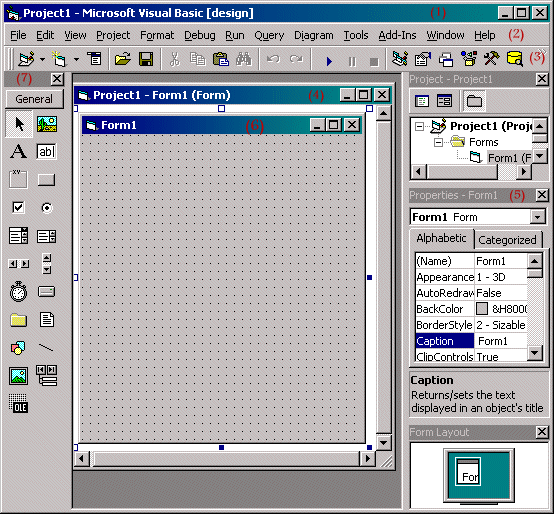The height and width of the screenshot is (514, 554).
Task: Start the program with the Run arrow
Action: tap(329, 61)
